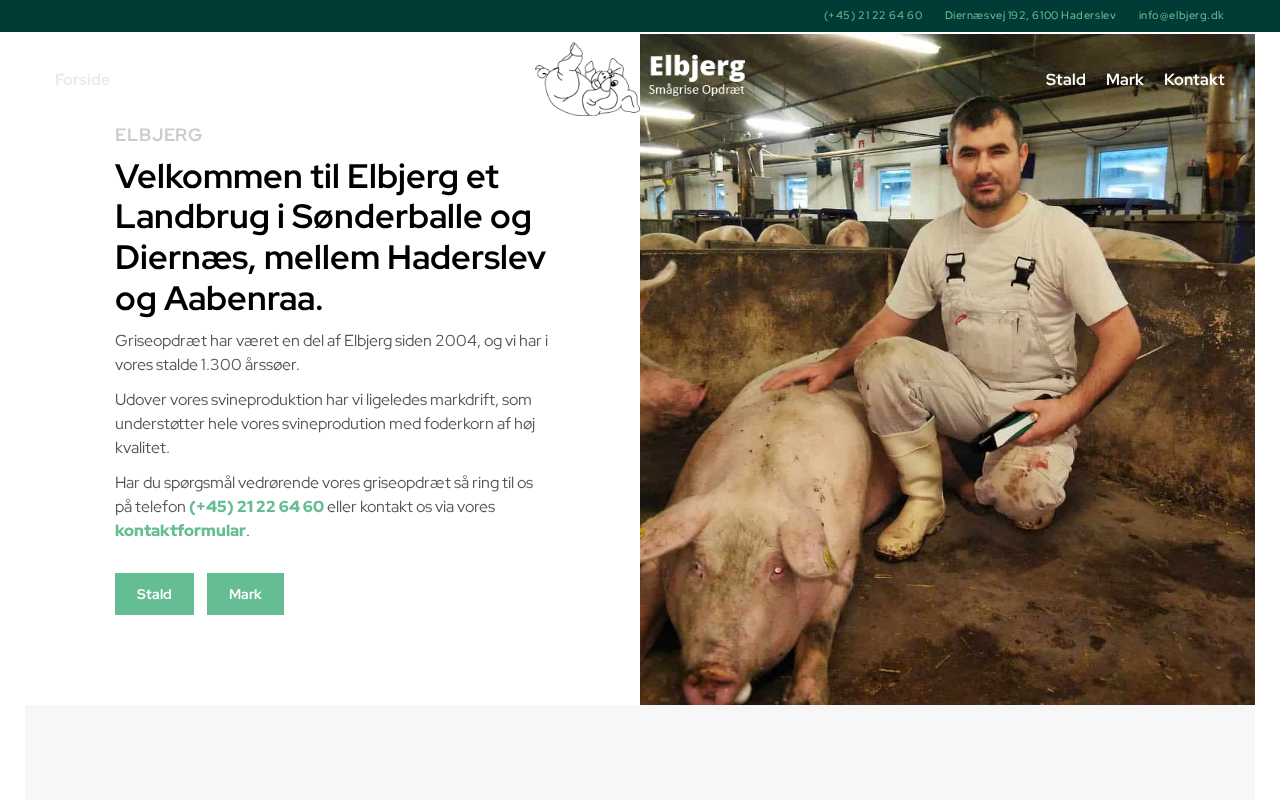
Task: Click the Velkommen til Elbjerg headline
Action: (x=332, y=237)
